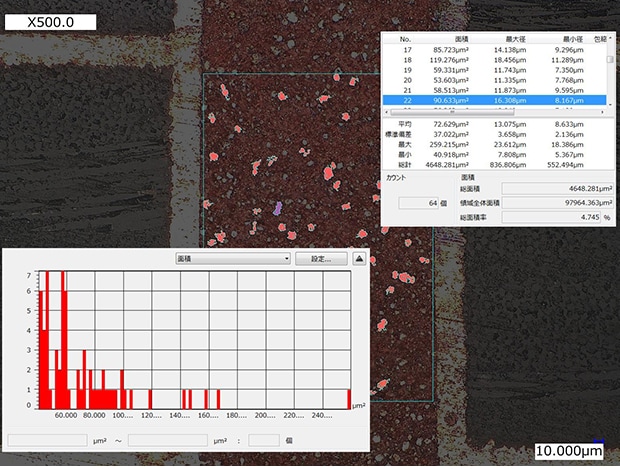The height and width of the screenshot is (469, 620).
Task: Click the 設定... settings button
Action: click(x=320, y=258)
